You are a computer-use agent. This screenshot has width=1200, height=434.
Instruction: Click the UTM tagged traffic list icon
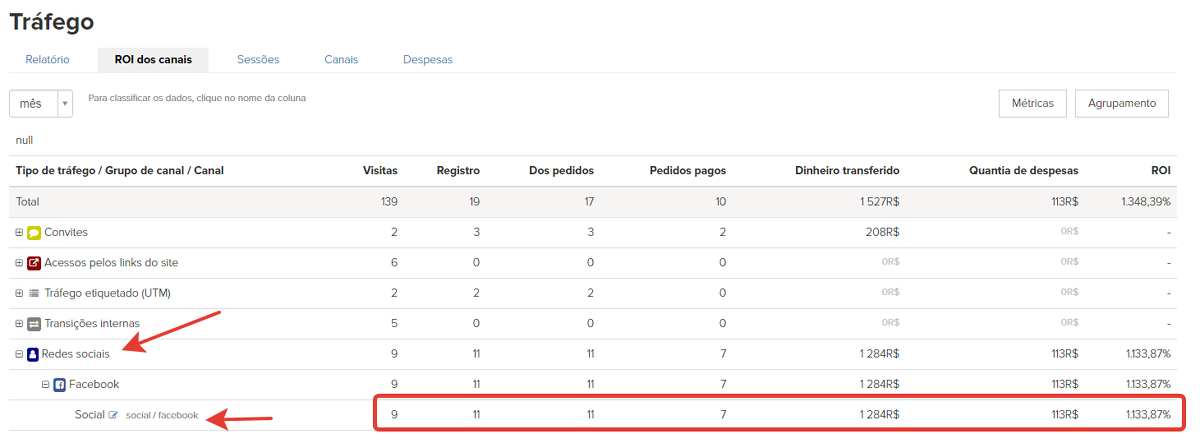click(x=34, y=293)
